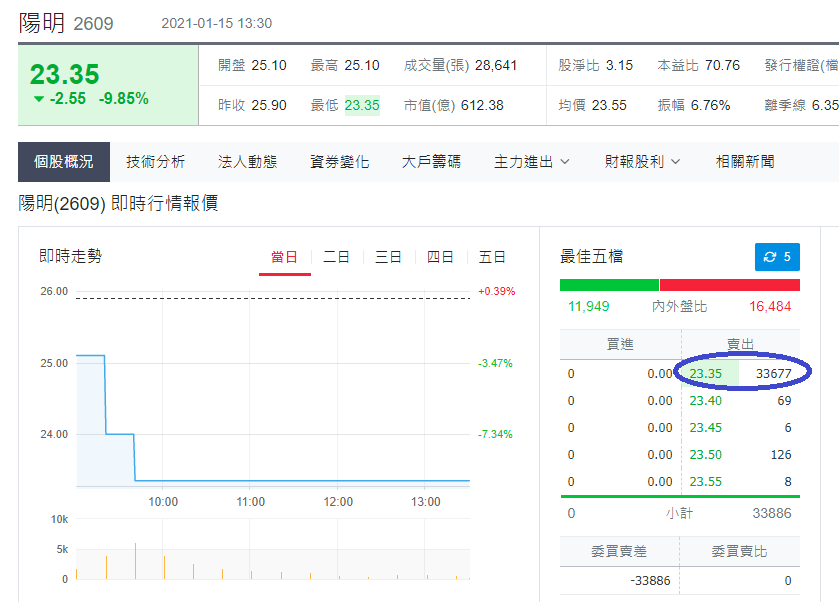
Task: Click the -7.34% chart axis label
Action: (x=495, y=434)
